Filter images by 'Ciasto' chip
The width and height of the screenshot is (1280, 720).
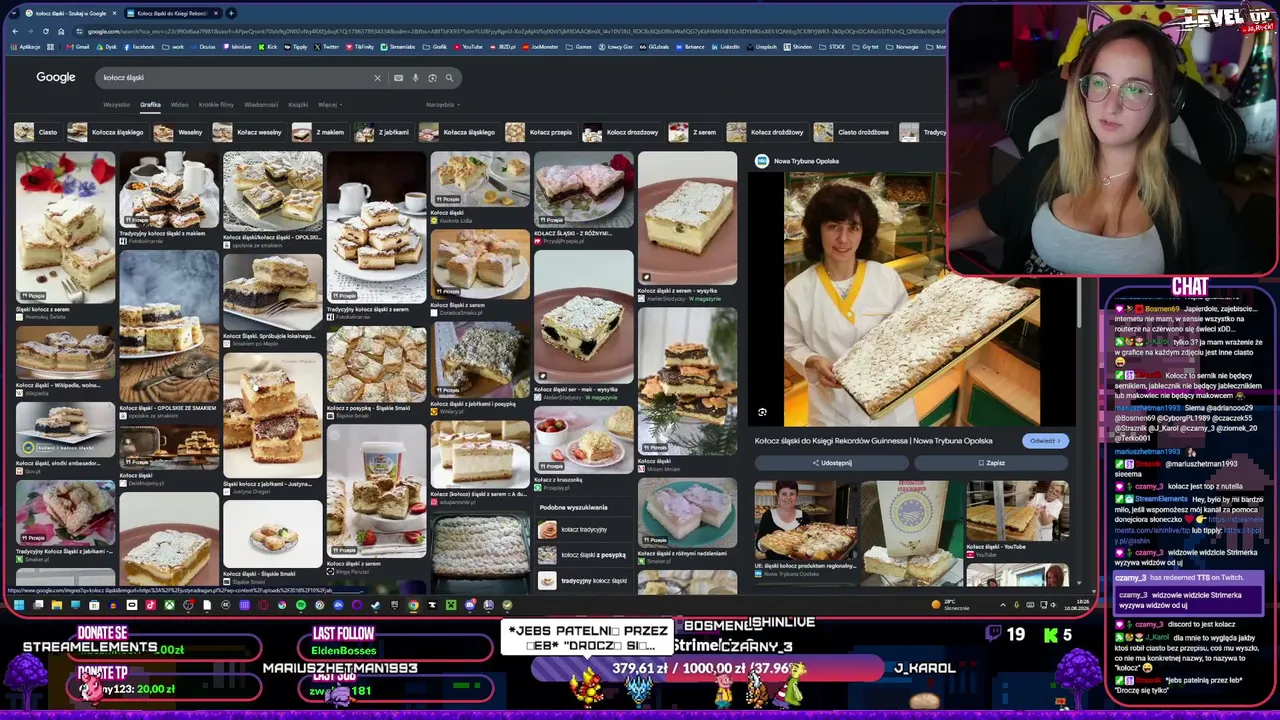tap(38, 132)
